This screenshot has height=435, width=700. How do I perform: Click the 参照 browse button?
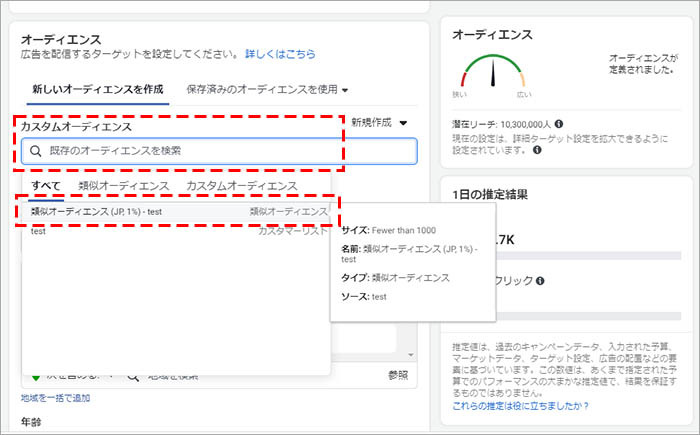point(398,376)
